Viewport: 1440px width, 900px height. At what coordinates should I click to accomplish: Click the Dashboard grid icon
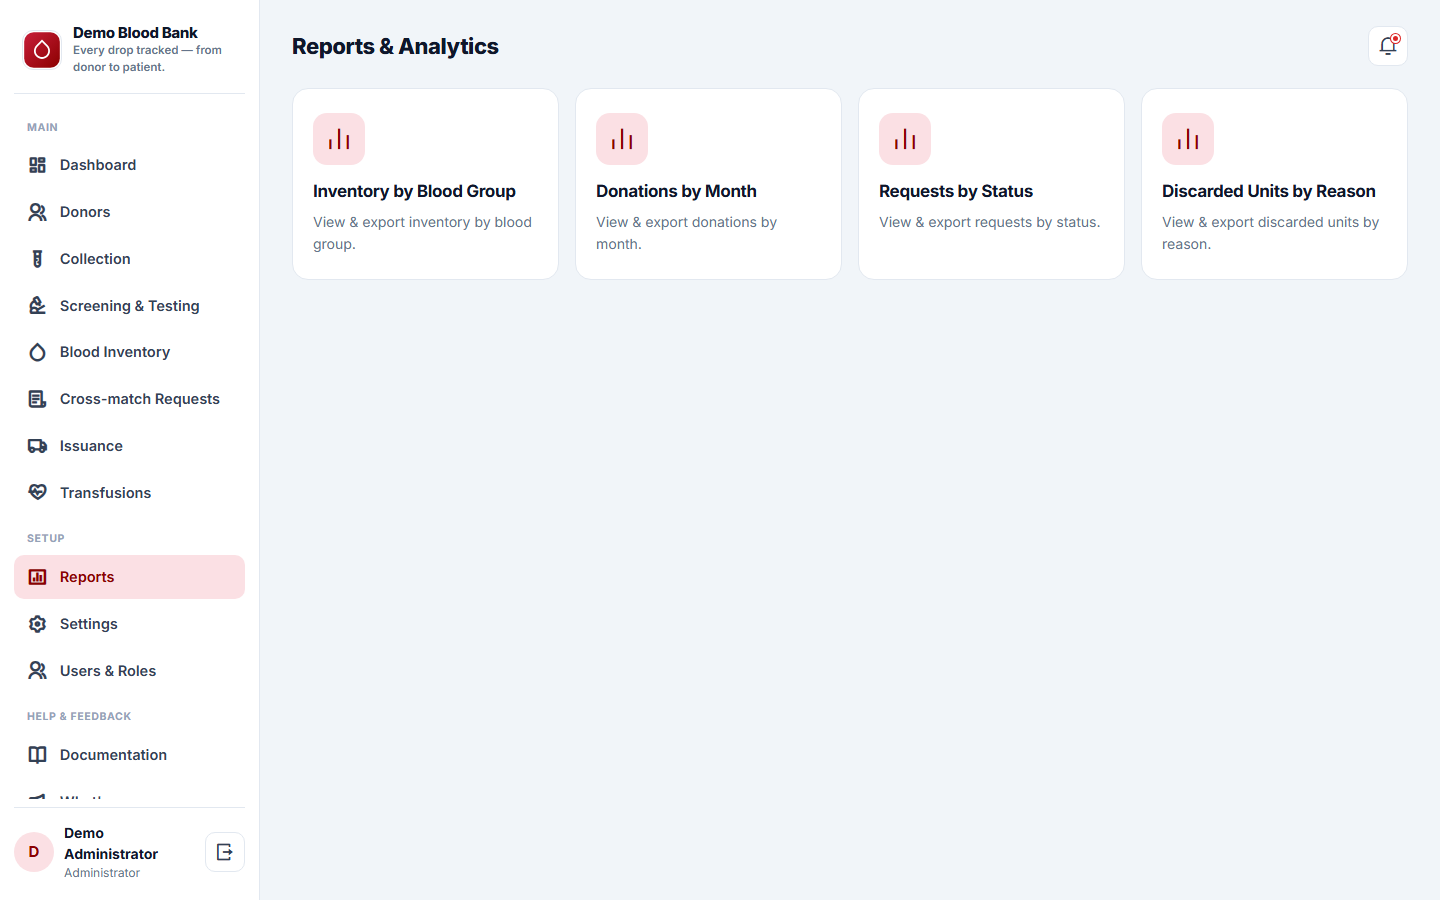(x=37, y=165)
